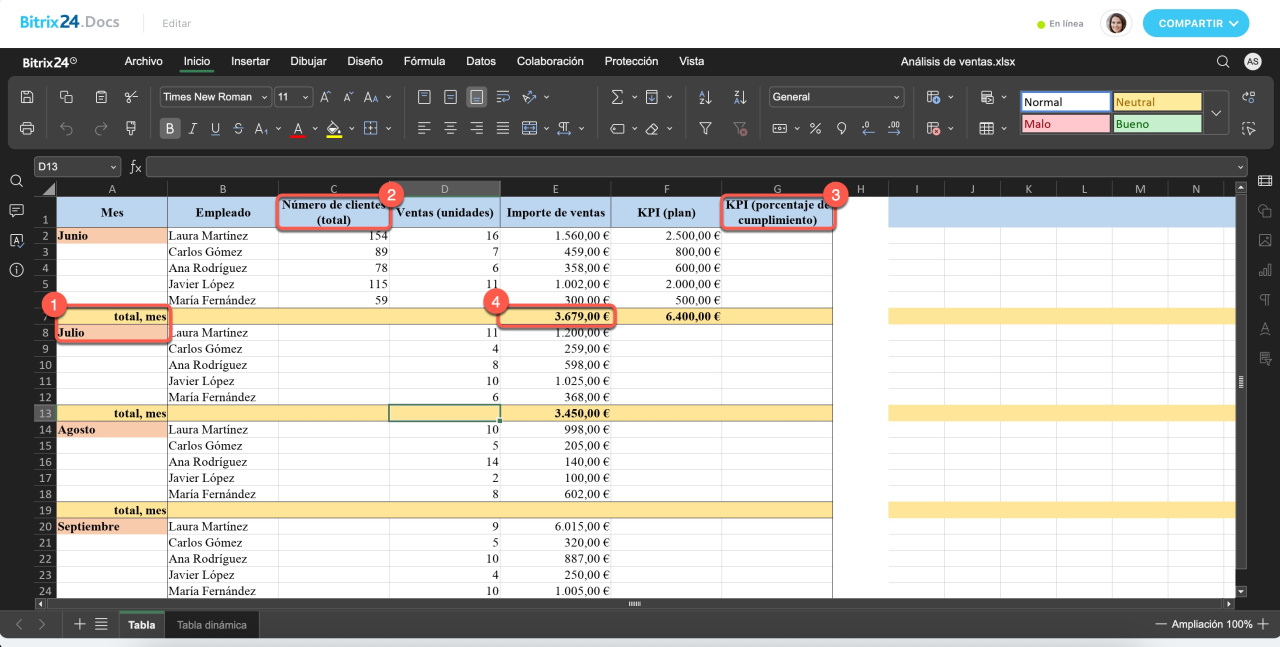The height and width of the screenshot is (647, 1280).
Task: Click the COMPARTIR button
Action: click(1195, 23)
